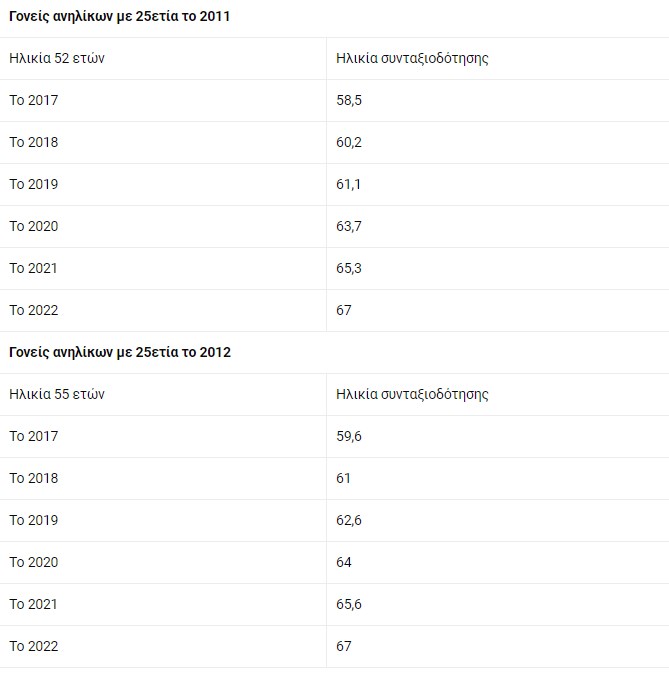Click the value 60,2 cell
Viewport: 669px width, 689px height.
point(349,142)
